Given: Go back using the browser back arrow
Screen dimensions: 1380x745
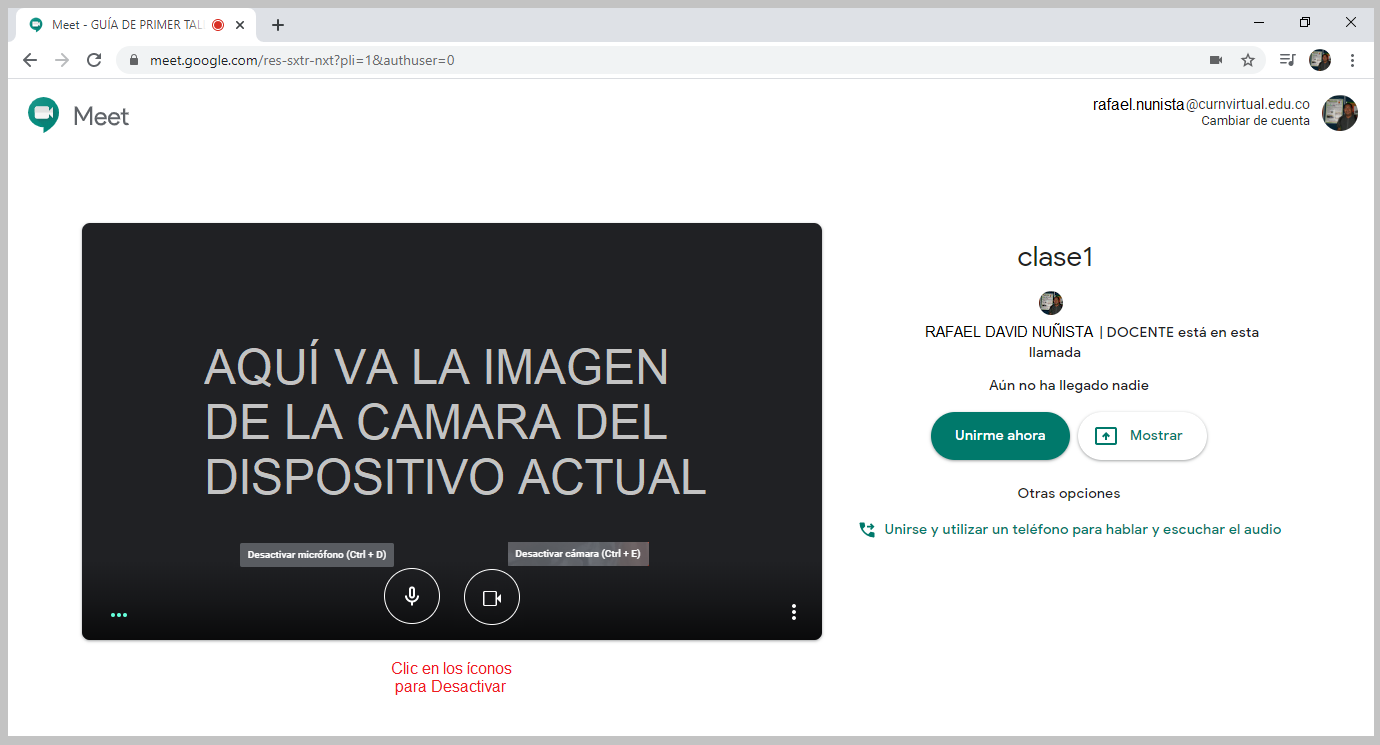Looking at the screenshot, I should coord(30,60).
